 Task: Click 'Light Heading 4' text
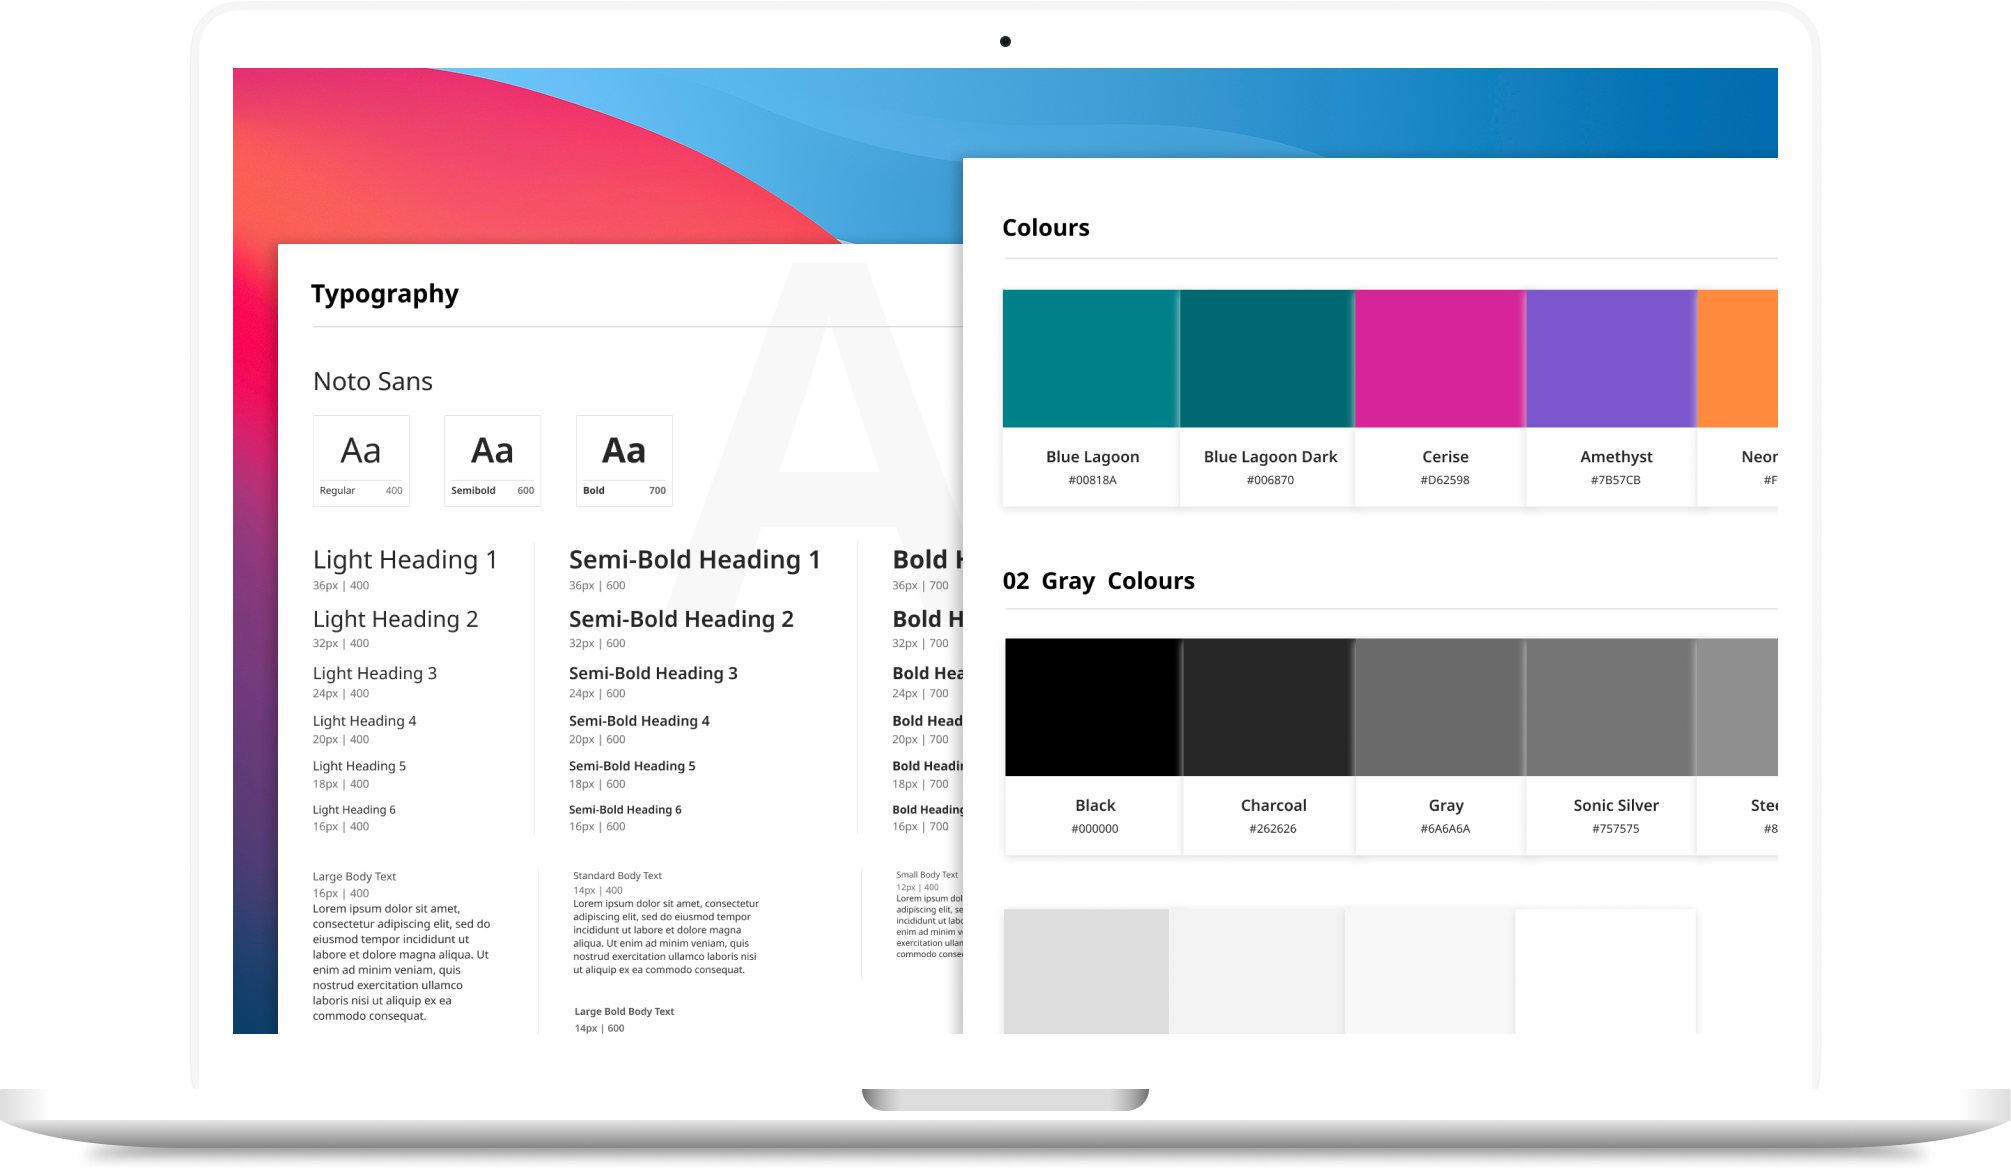(x=365, y=721)
